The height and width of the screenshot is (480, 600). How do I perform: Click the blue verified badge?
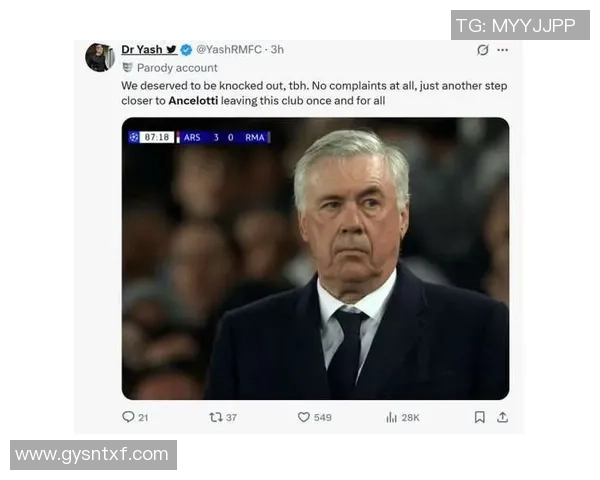(x=186, y=49)
